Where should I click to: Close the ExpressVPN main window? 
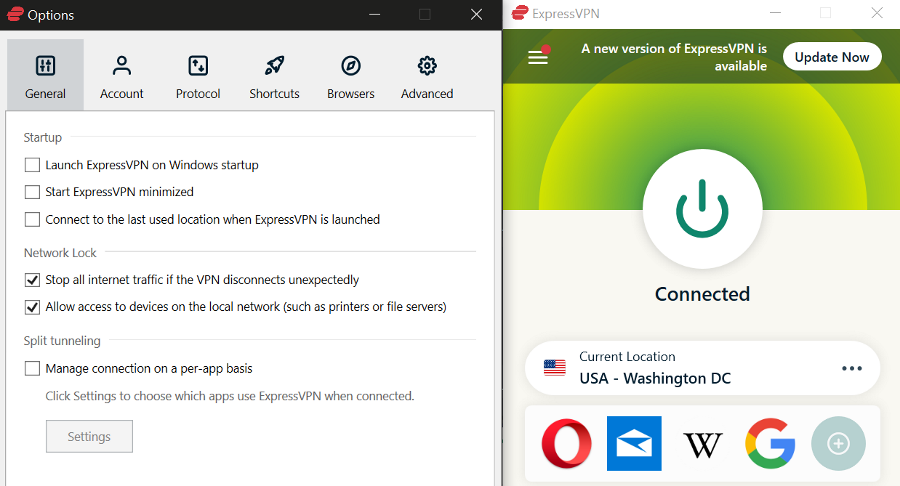pos(877,13)
